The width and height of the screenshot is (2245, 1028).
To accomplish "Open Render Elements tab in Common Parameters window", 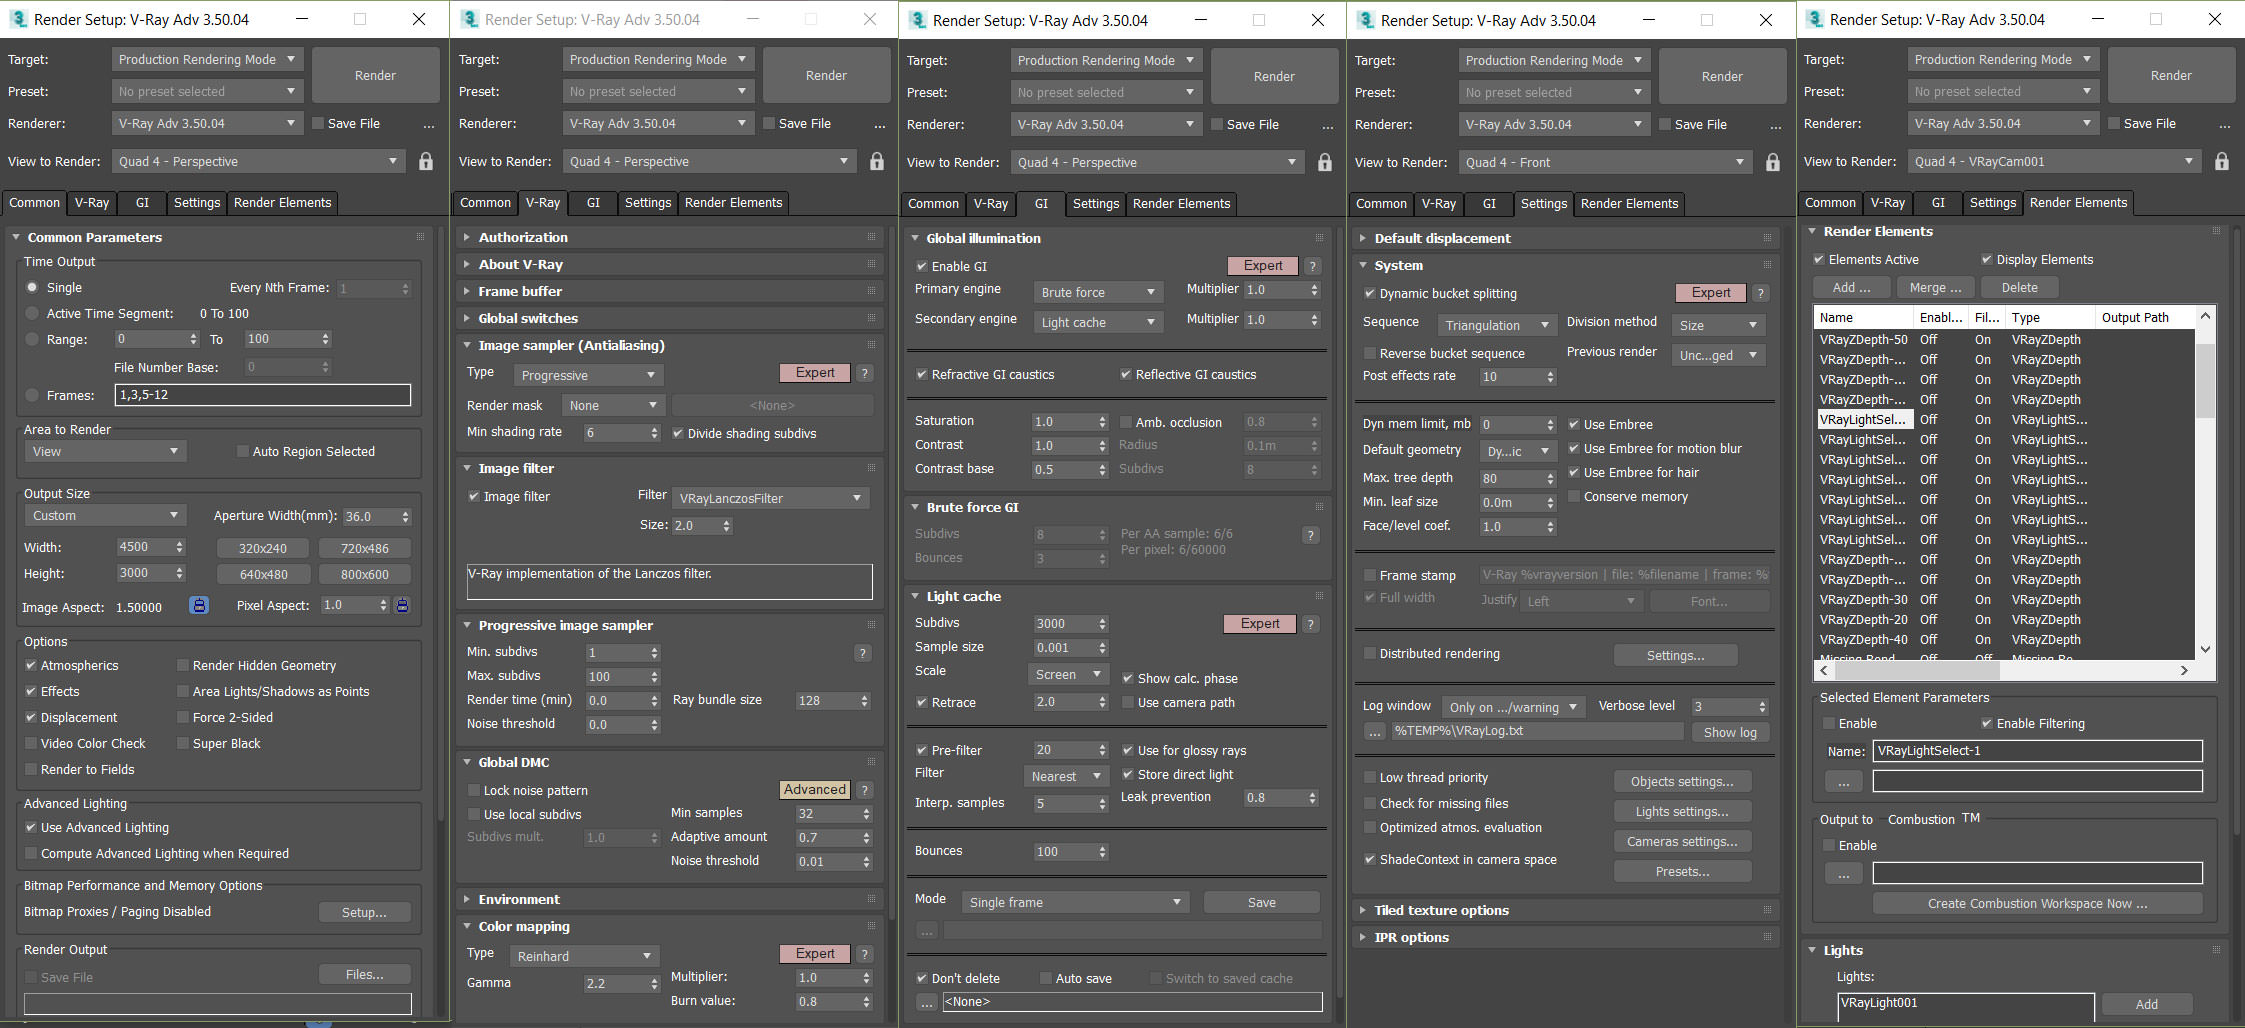I will [282, 202].
